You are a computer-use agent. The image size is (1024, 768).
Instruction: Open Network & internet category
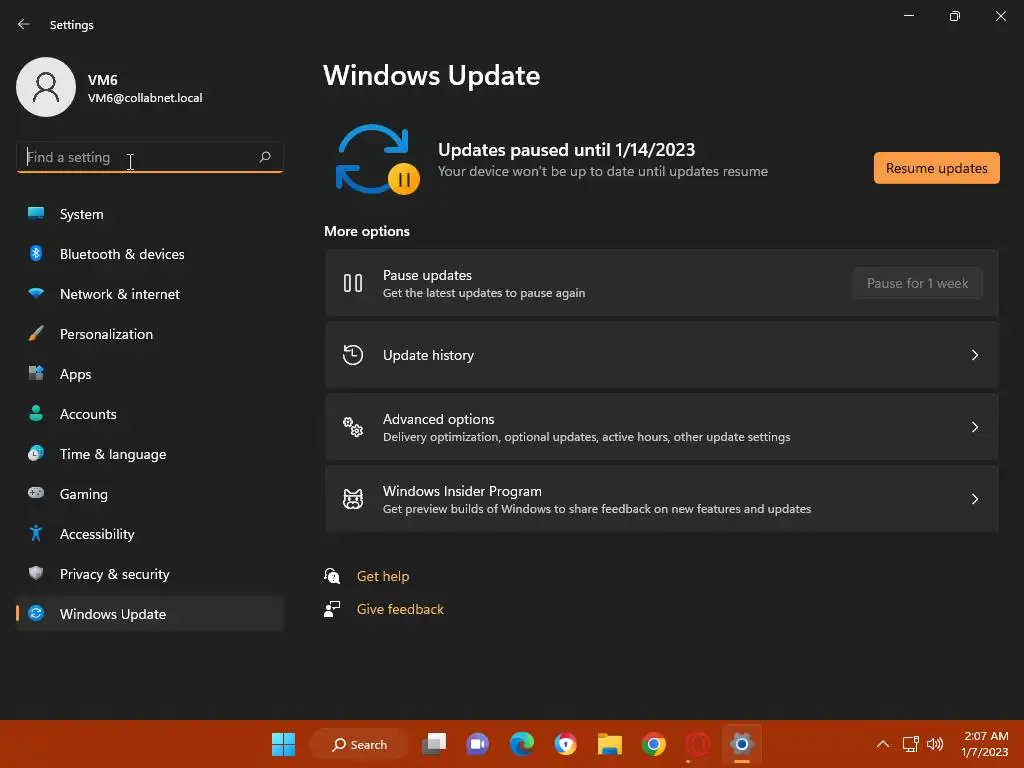point(150,294)
